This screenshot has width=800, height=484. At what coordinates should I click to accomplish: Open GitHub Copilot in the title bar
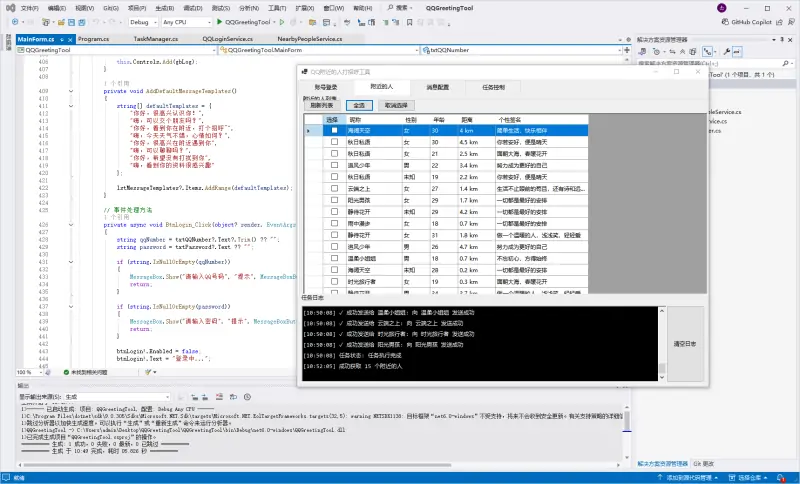[748, 20]
